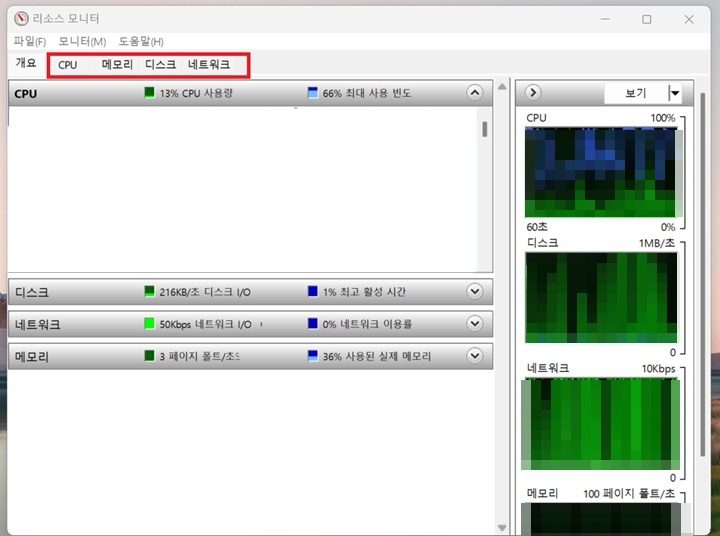Collapse the graph pane with arrow button
The width and height of the screenshot is (720, 536).
[x=533, y=93]
